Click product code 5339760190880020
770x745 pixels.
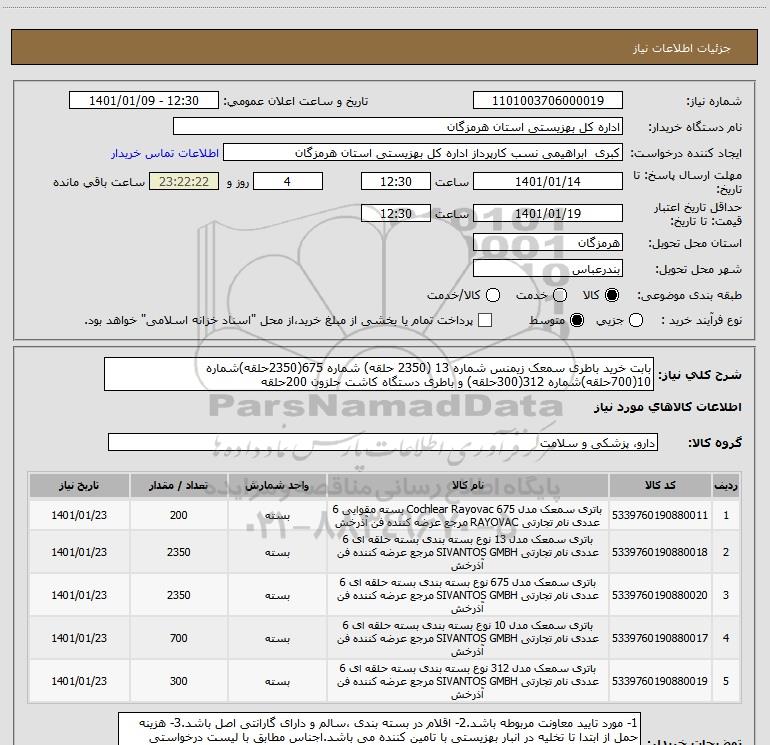pos(660,595)
